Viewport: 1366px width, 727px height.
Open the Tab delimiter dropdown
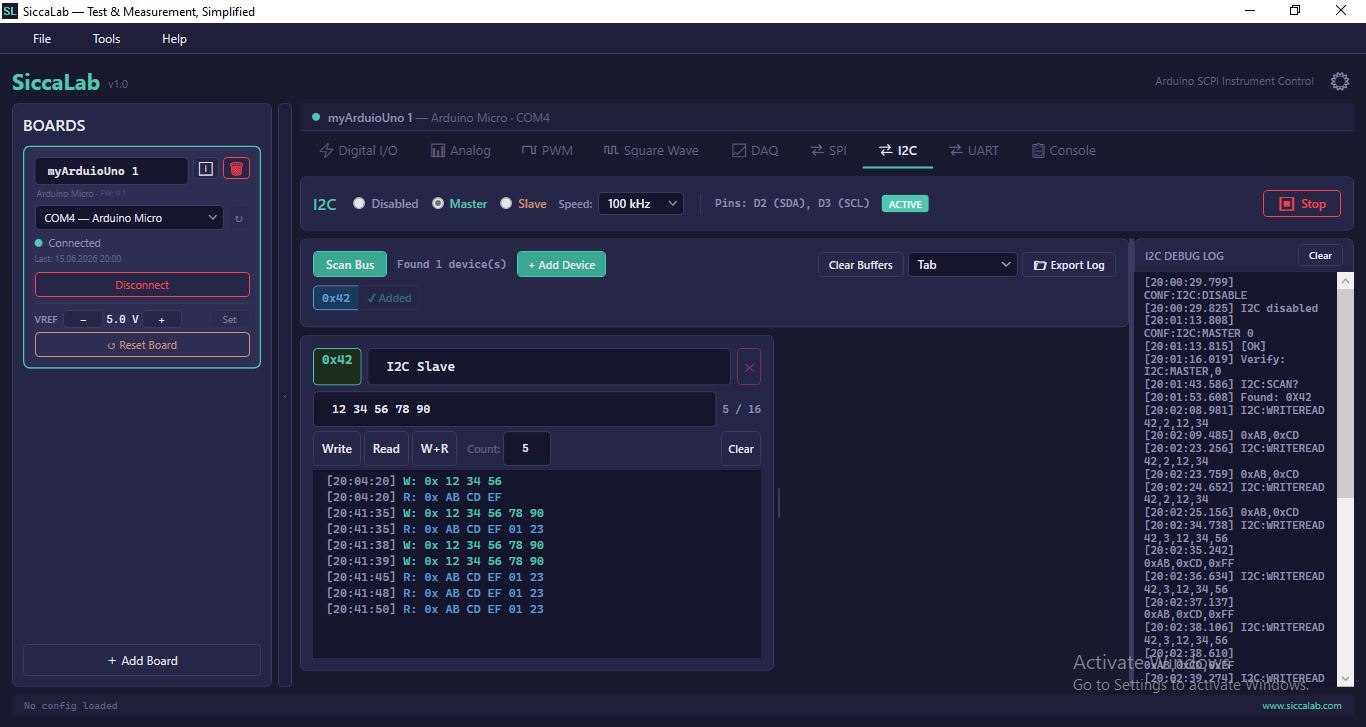(x=962, y=265)
